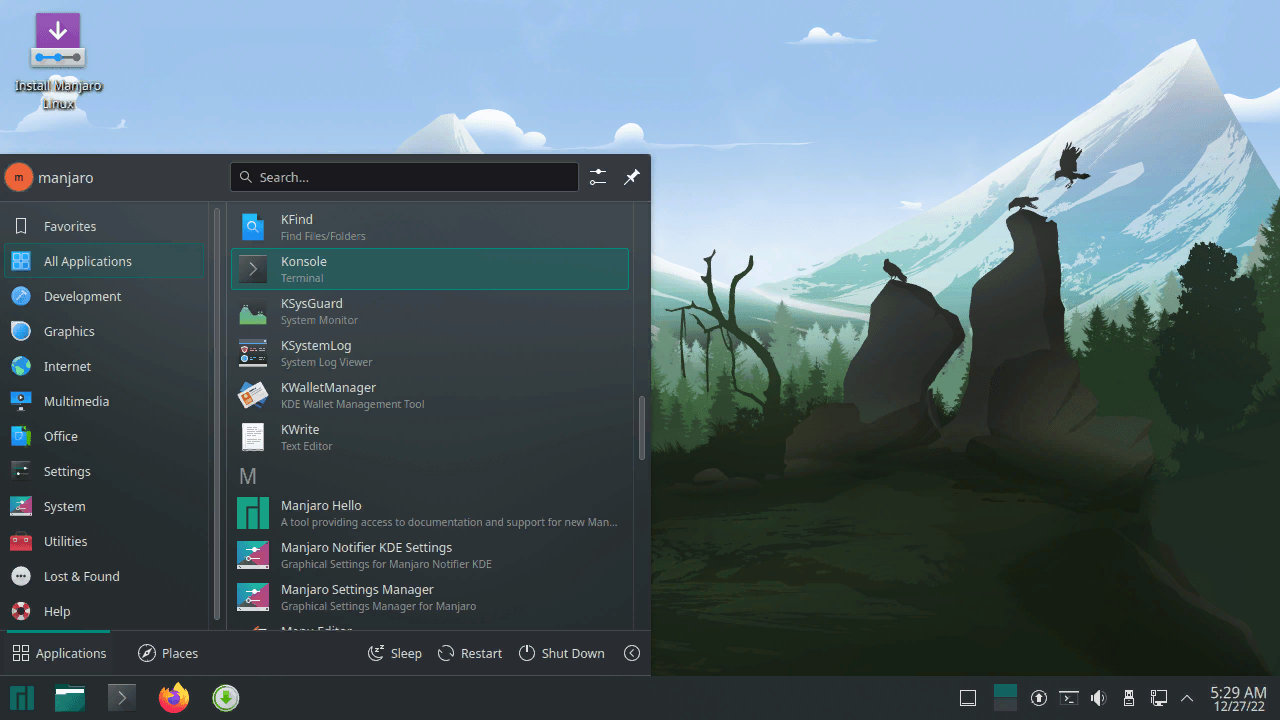Launch KWrite text editor
Screen dimensions: 1280x720
pos(430,437)
